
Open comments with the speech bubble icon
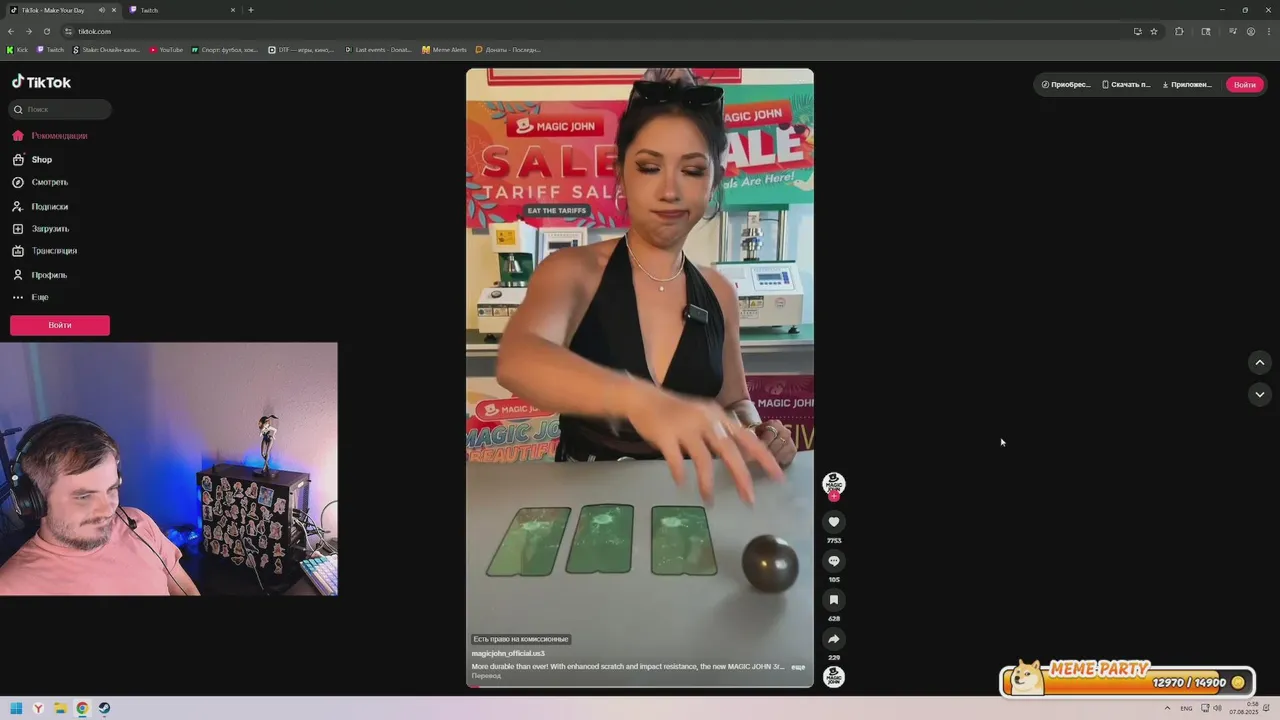point(833,561)
